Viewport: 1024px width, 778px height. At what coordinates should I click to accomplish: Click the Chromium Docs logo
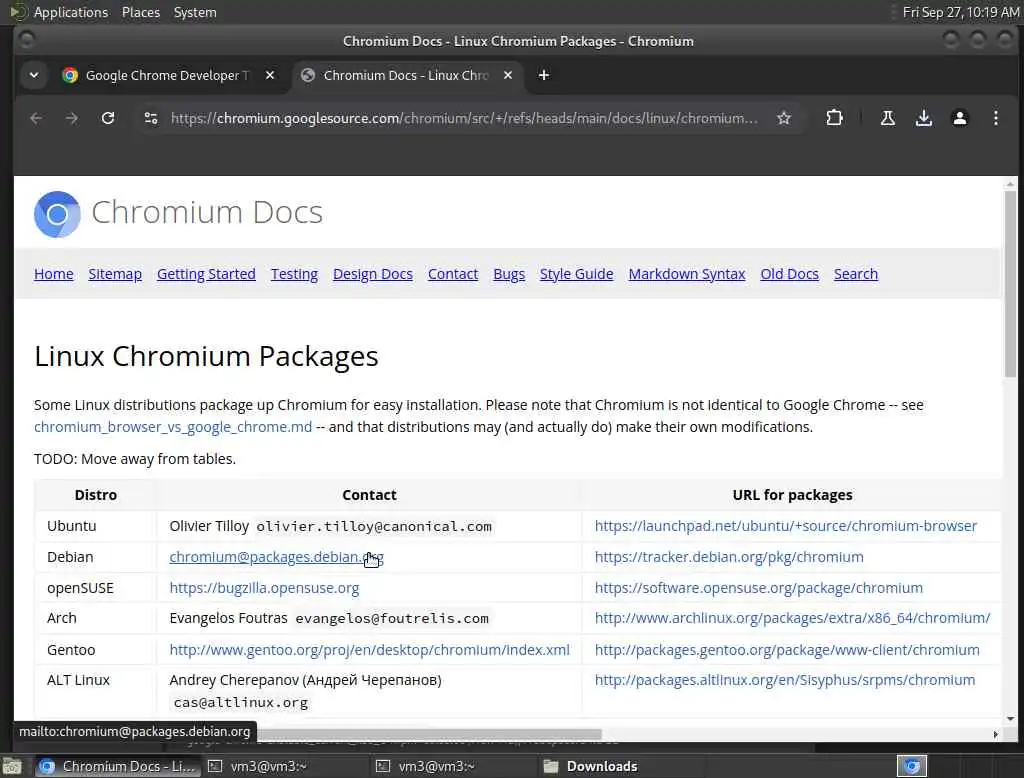(x=57, y=214)
